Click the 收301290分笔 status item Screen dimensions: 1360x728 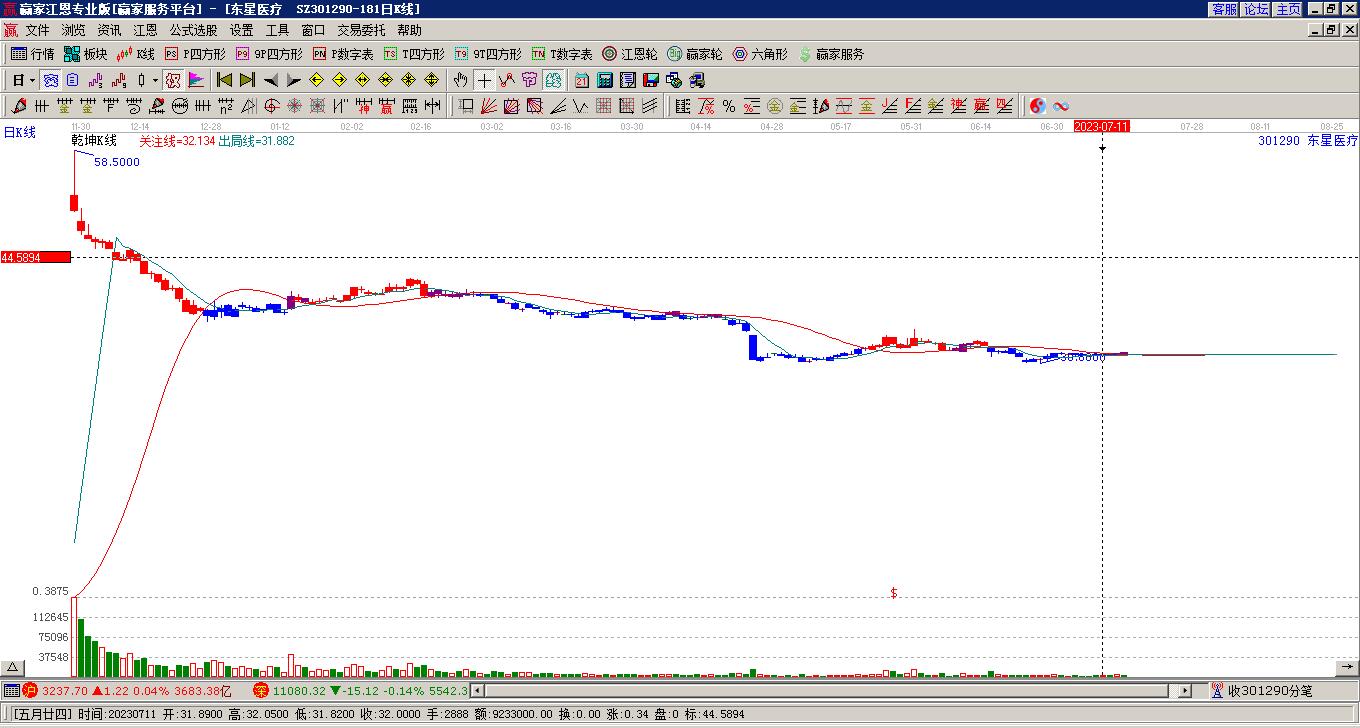click(x=1260, y=691)
